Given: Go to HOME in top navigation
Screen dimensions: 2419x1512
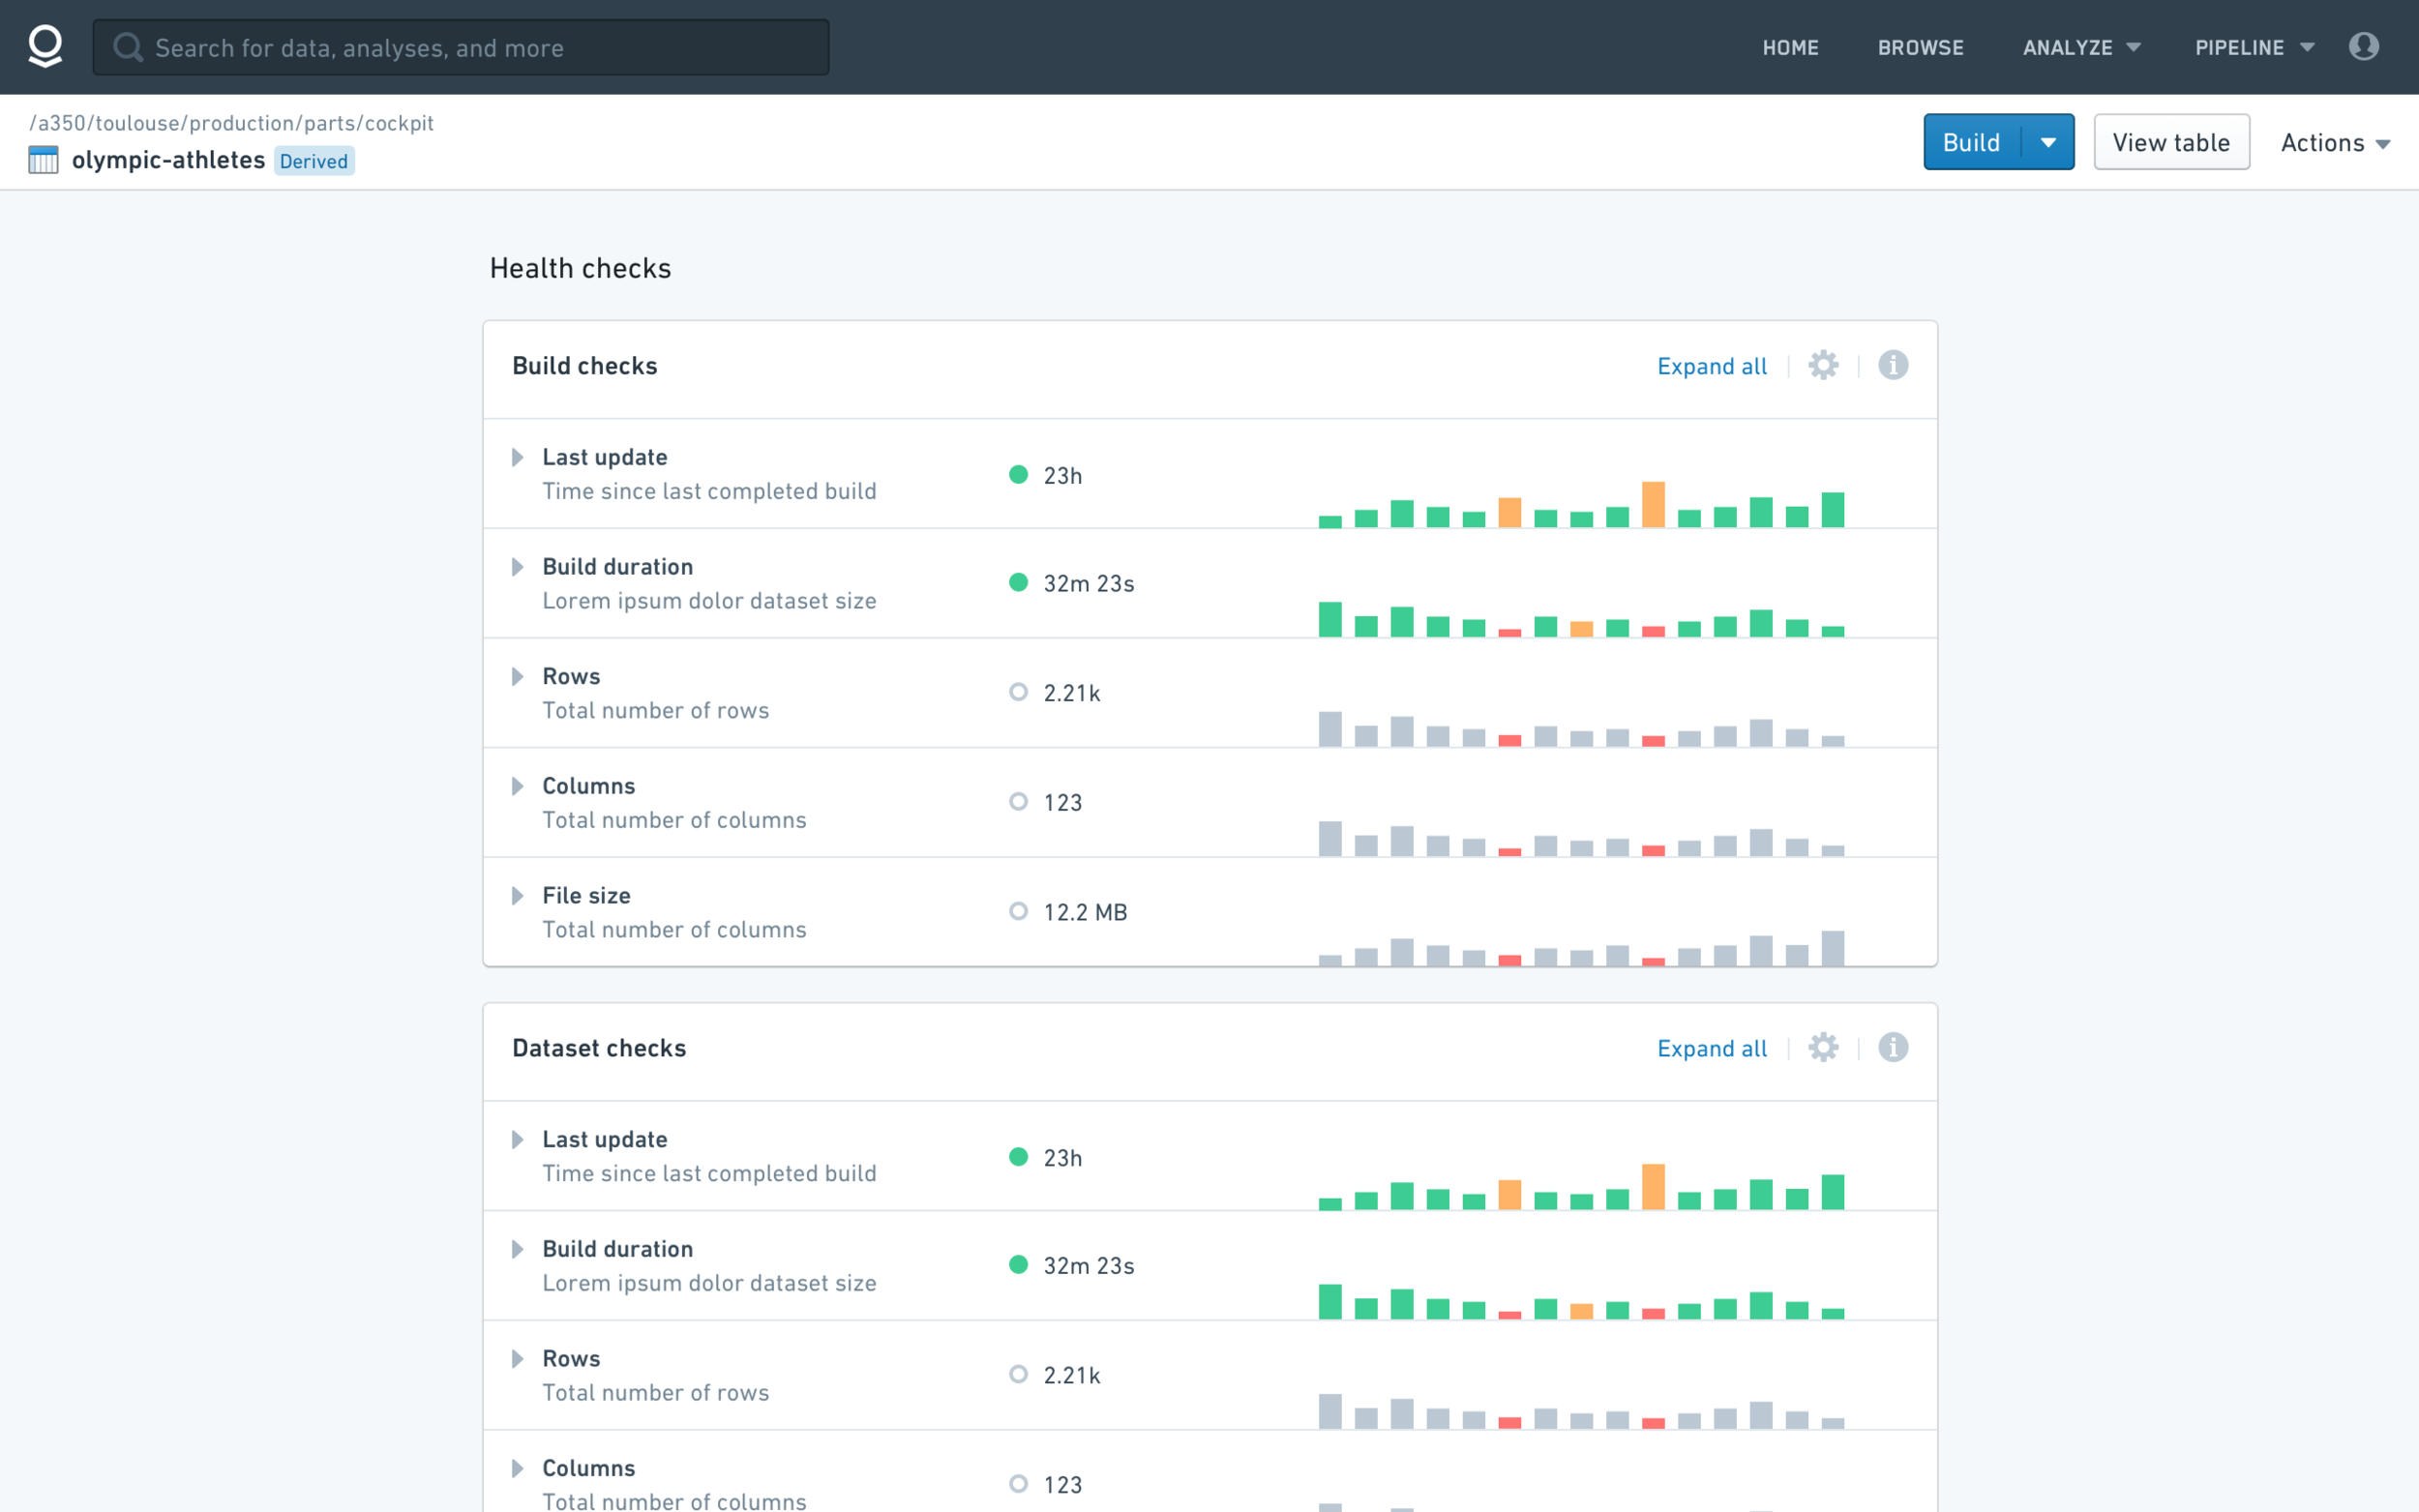Looking at the screenshot, I should [x=1790, y=48].
